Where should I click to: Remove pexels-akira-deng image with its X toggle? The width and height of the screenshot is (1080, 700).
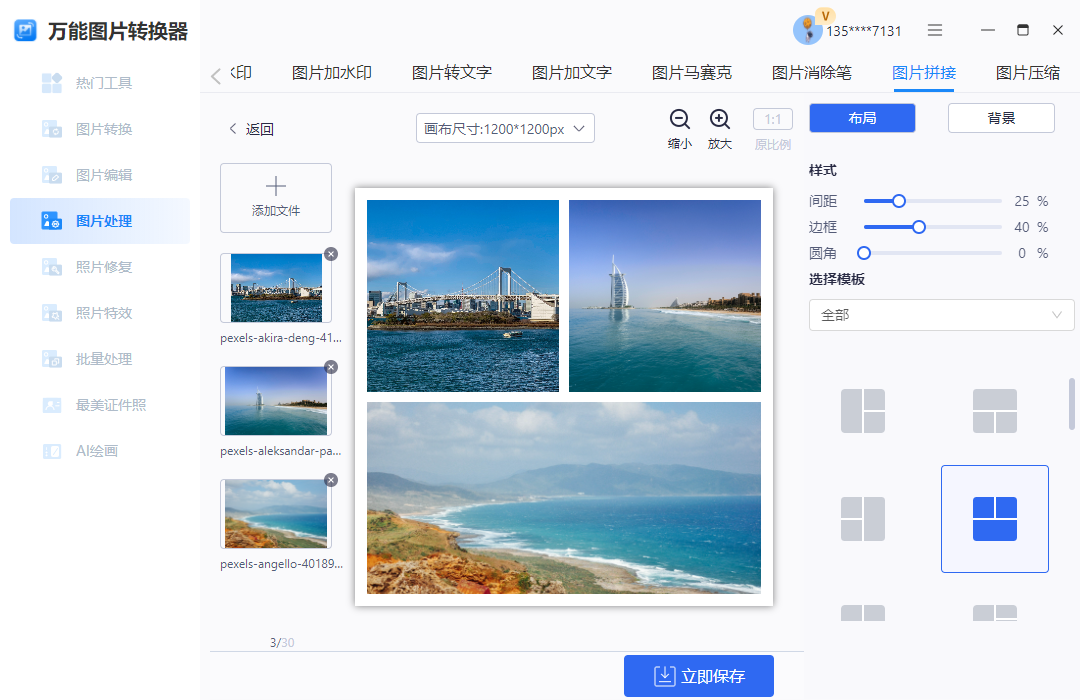(331, 254)
